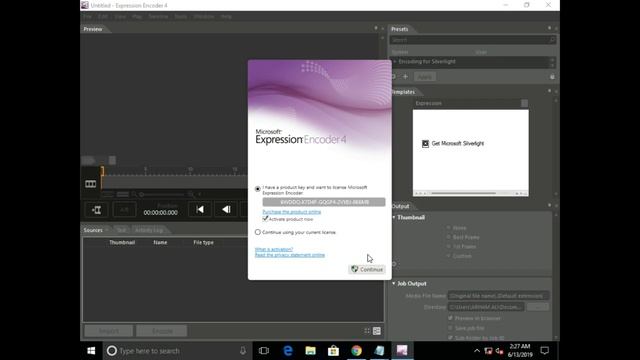Viewport: 640px width, 360px height.
Task: Select the Best Frame thumbnail option
Action: point(449,237)
